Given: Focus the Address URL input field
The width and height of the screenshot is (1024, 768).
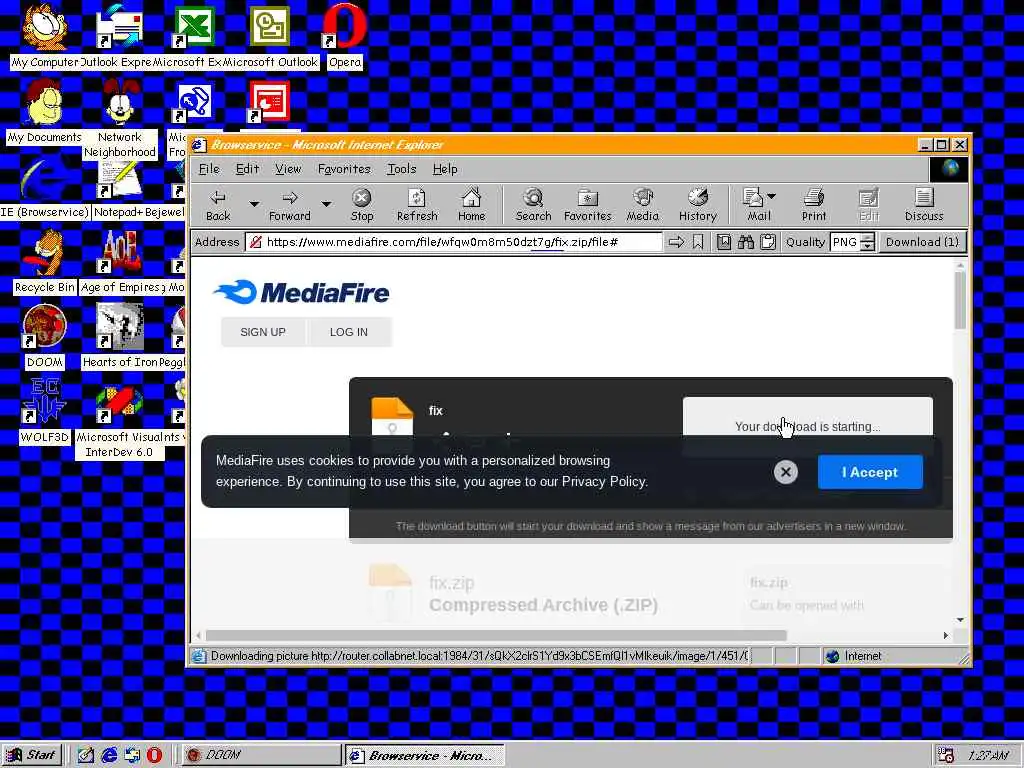Looking at the screenshot, I should [x=453, y=242].
